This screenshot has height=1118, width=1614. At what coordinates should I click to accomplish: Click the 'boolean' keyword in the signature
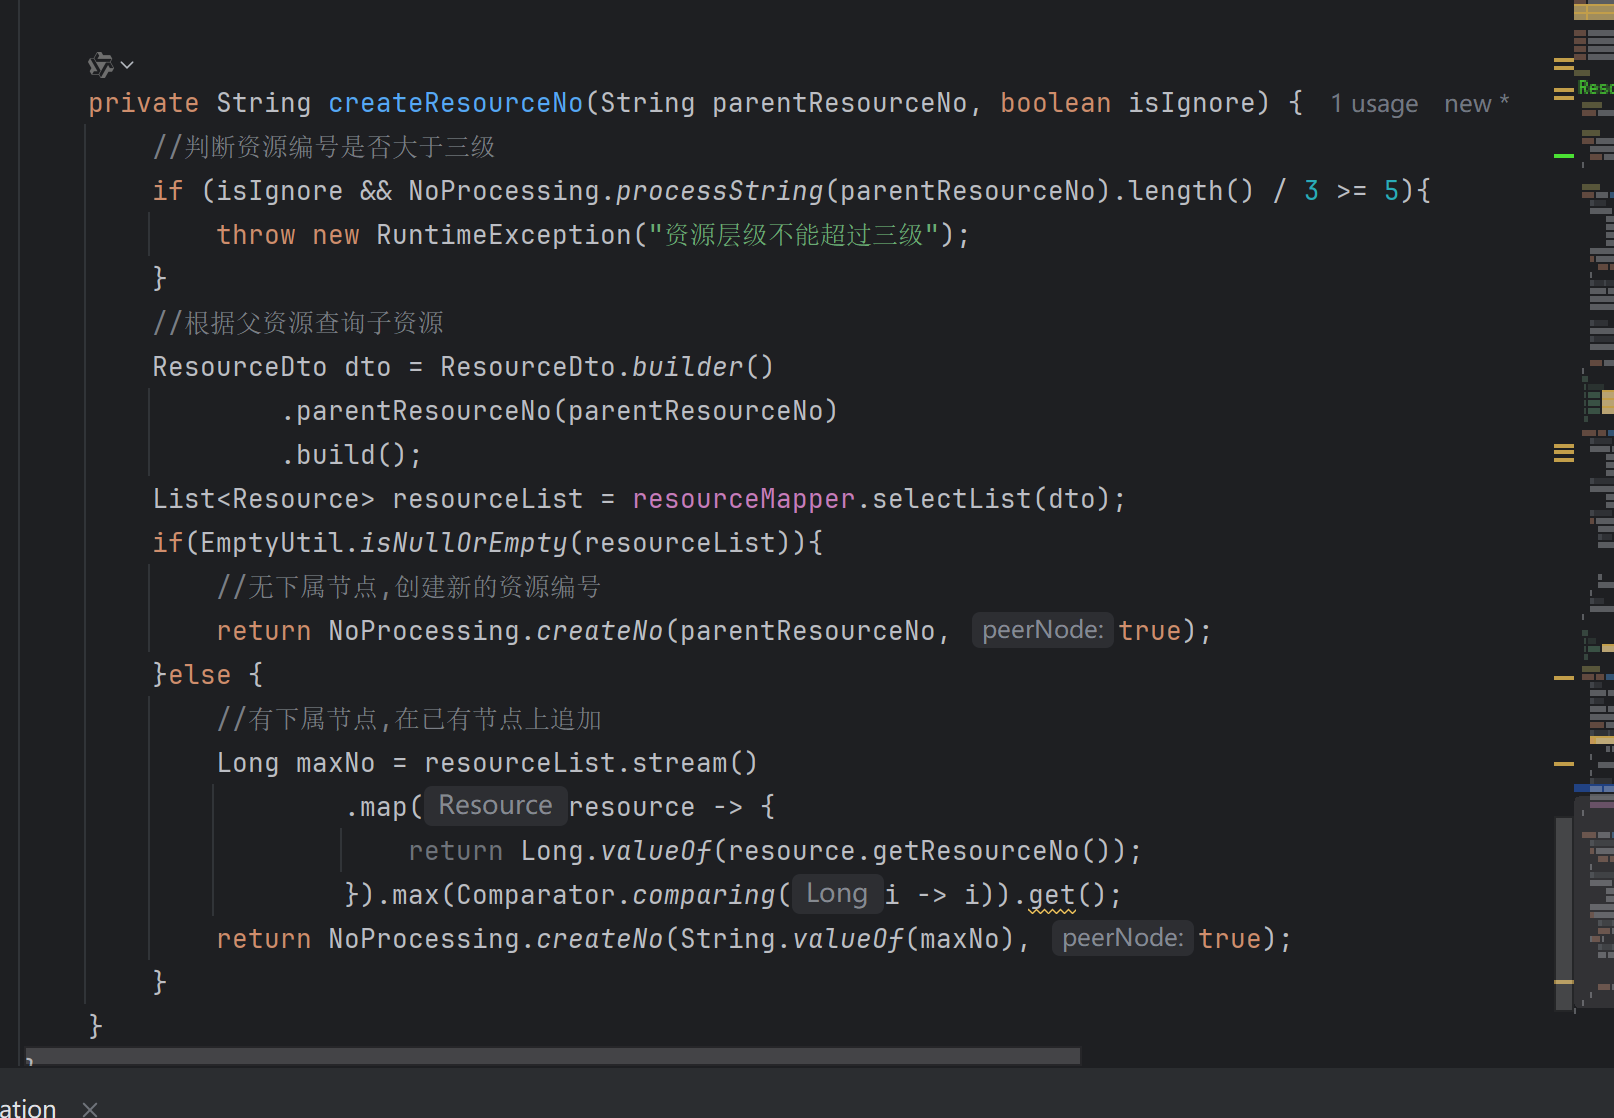pos(1055,103)
